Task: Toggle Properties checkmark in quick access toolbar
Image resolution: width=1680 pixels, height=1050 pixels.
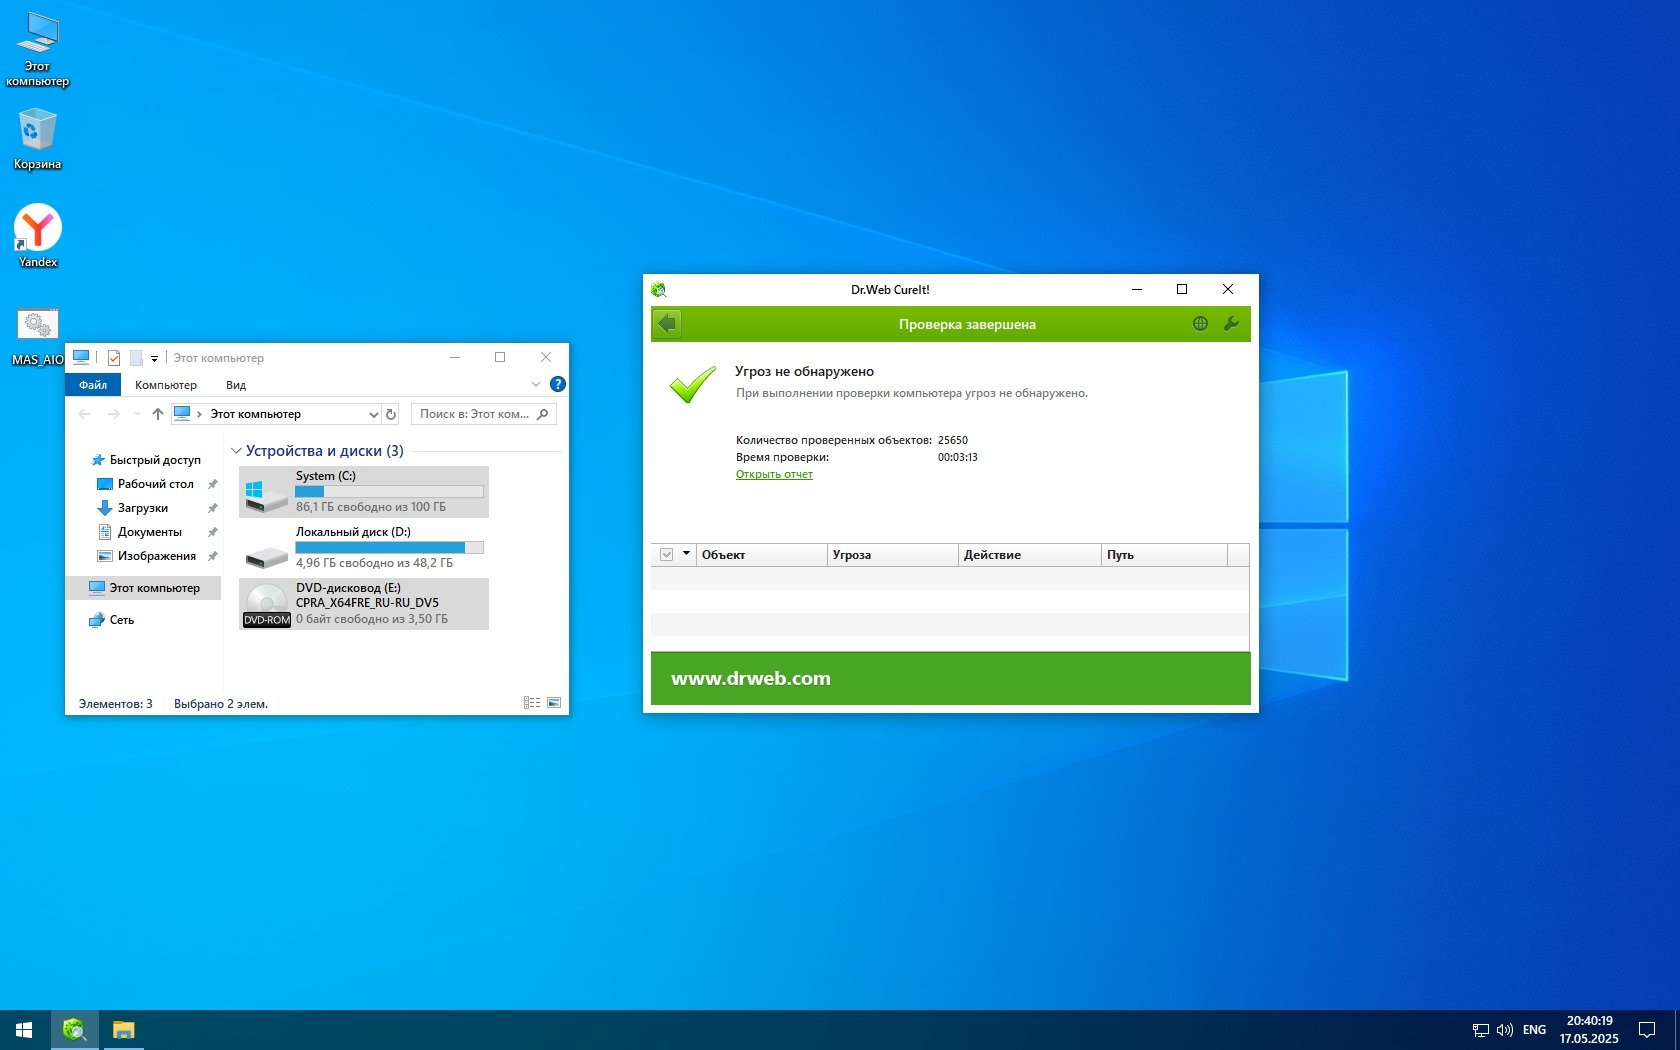Action: (114, 358)
